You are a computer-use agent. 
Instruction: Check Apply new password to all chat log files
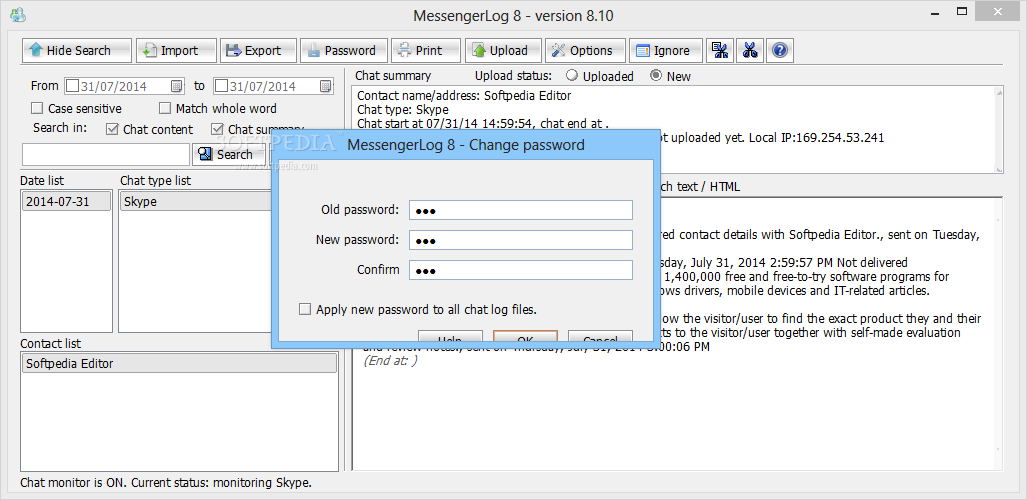[x=305, y=309]
